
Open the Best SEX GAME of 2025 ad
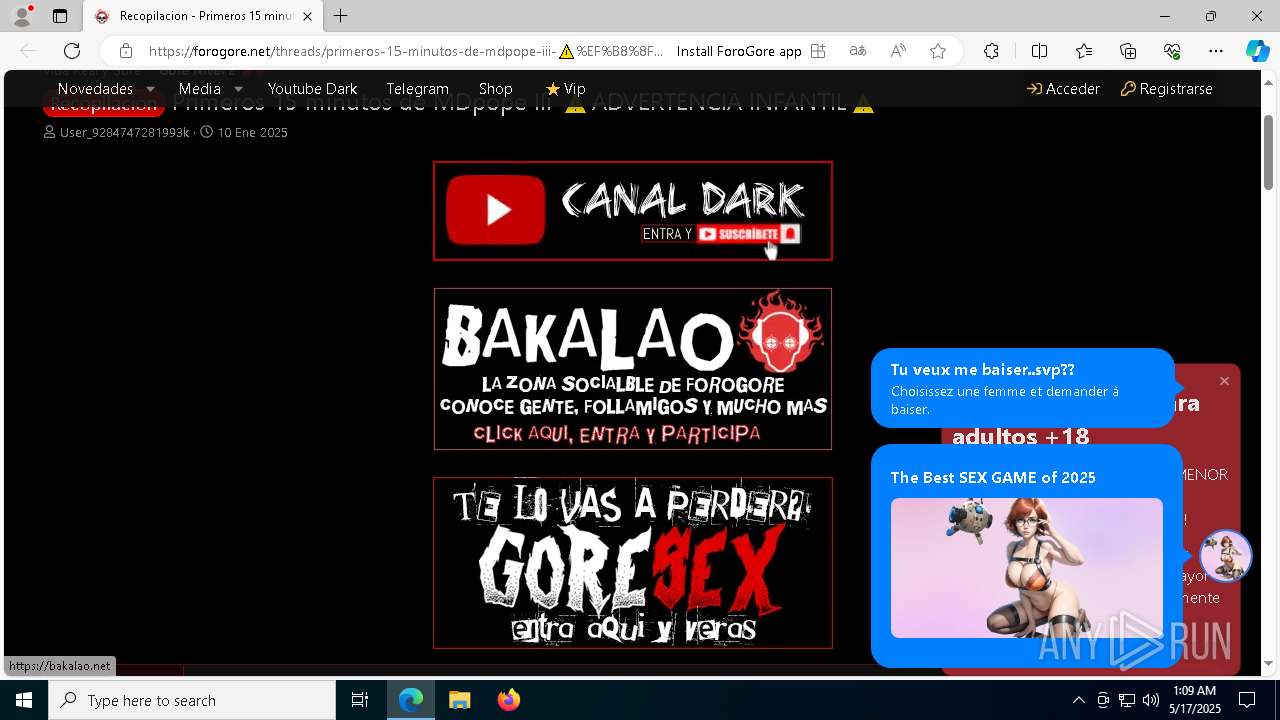tap(1027, 556)
